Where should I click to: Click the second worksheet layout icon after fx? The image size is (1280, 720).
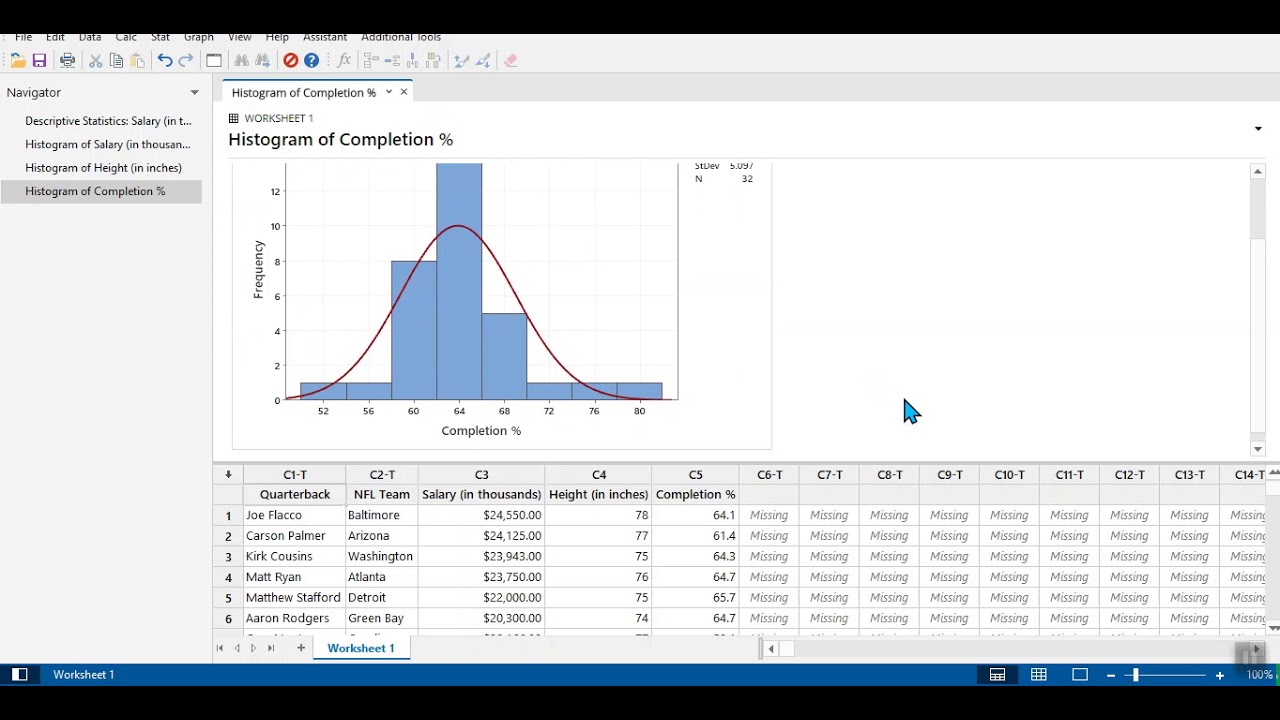392,61
